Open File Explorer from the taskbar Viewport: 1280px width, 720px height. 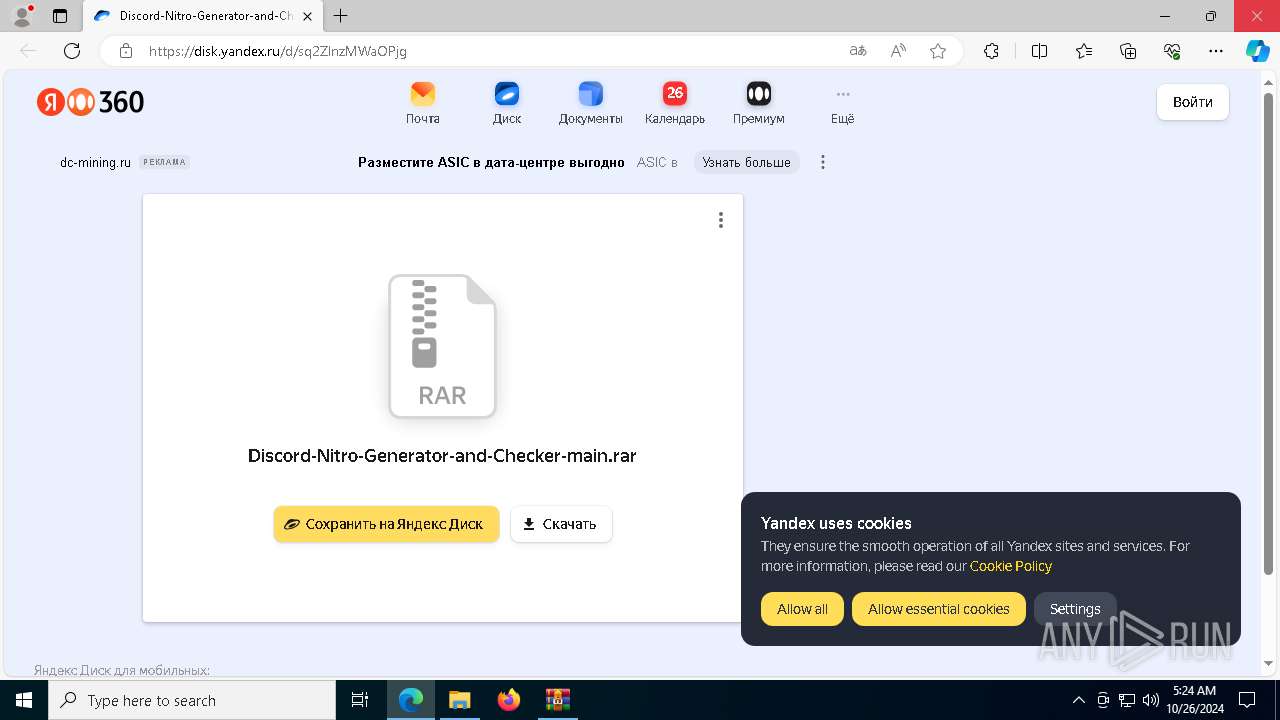[459, 700]
